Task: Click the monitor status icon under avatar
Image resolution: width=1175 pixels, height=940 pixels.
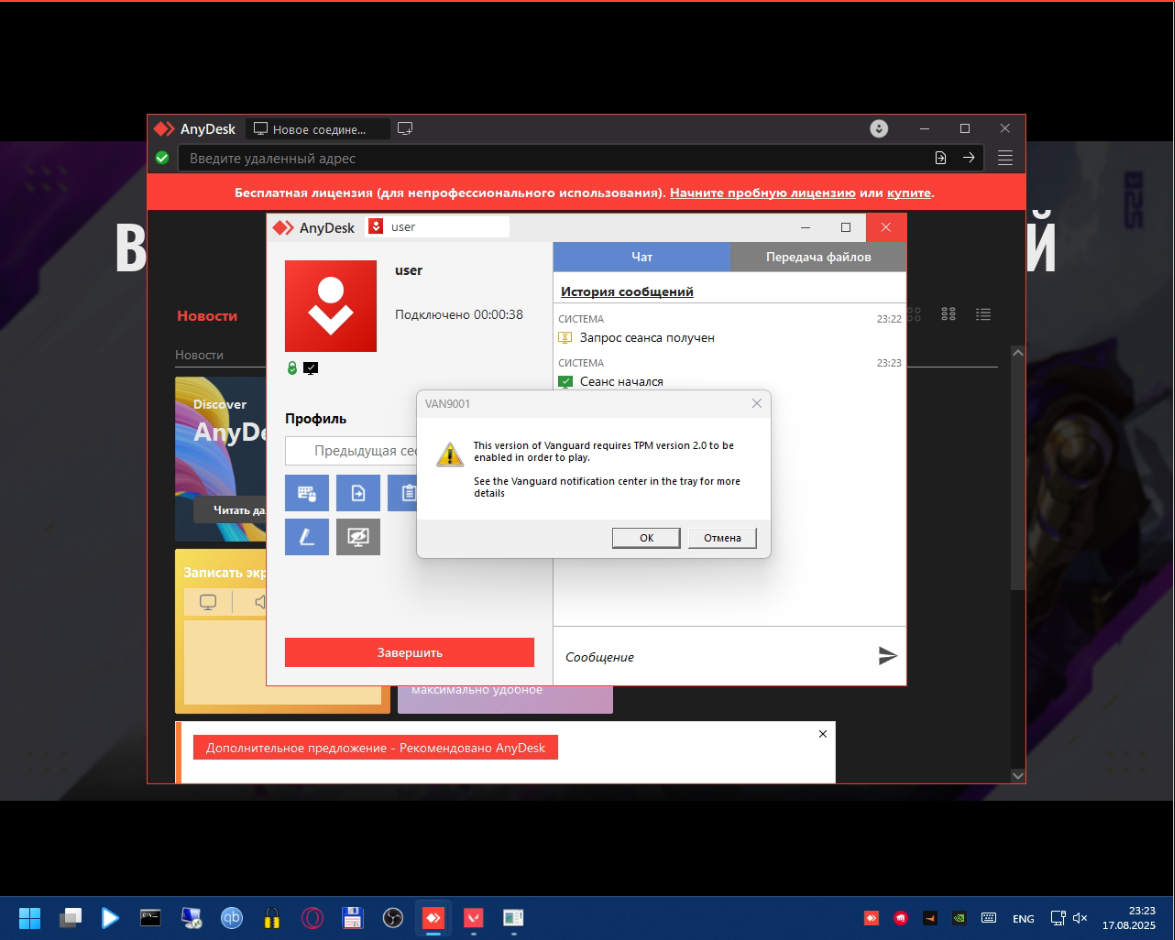Action: (310, 368)
